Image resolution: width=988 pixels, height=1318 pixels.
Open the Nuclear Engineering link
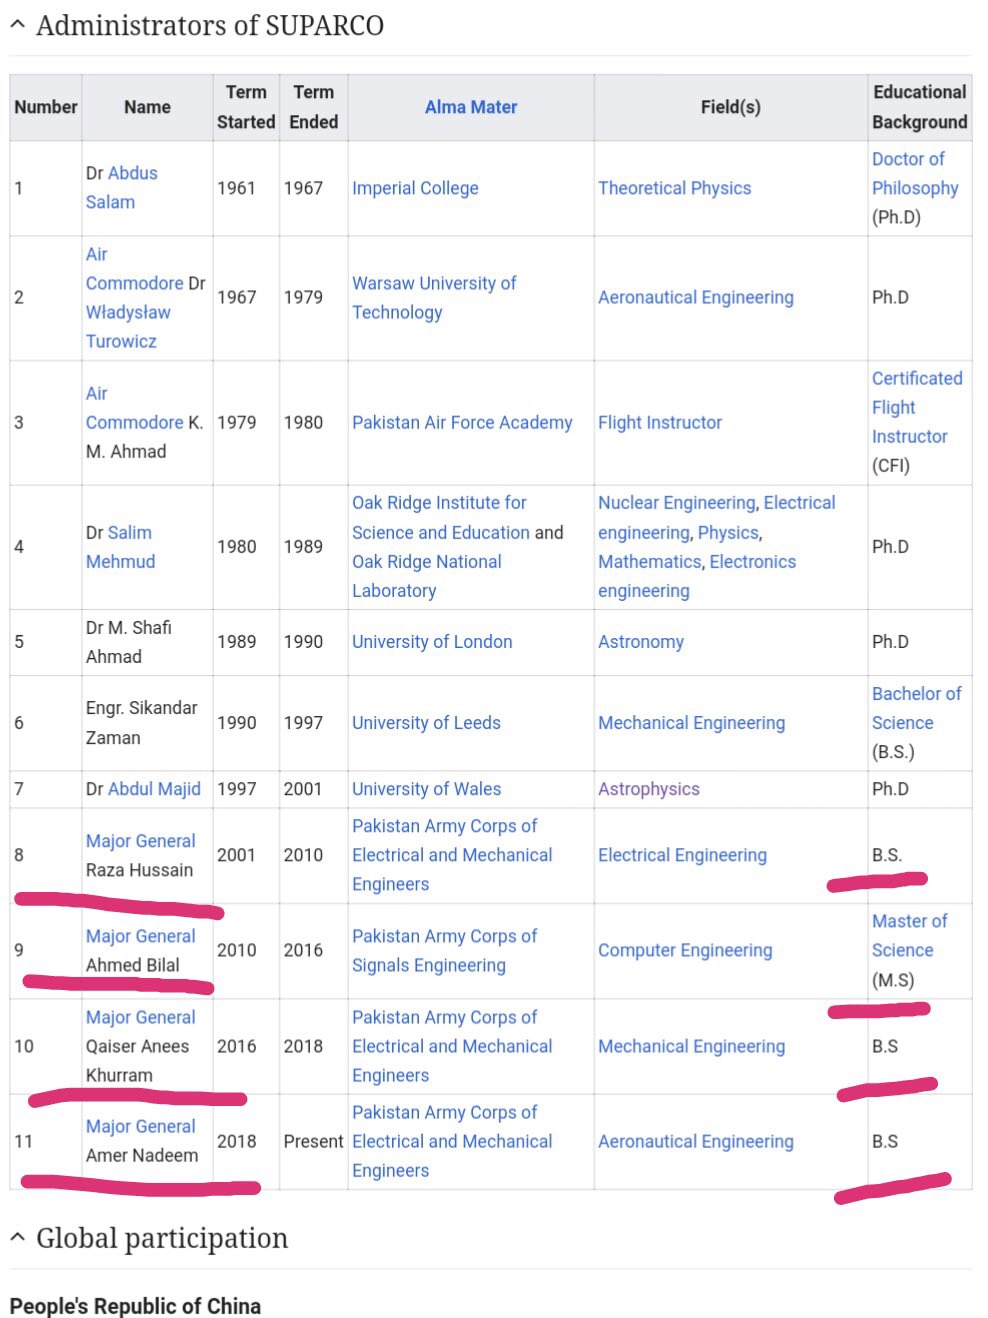tap(677, 502)
